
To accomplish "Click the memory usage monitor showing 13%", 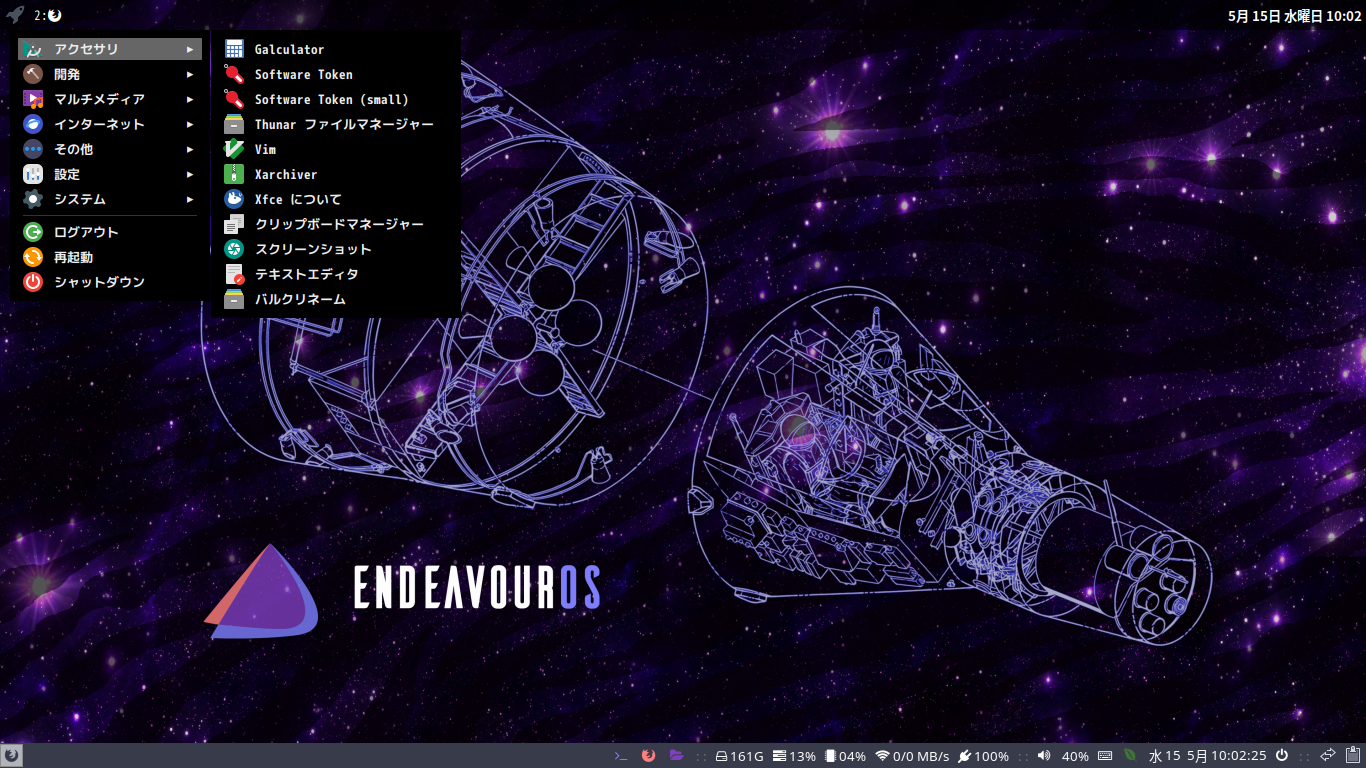I will (794, 756).
